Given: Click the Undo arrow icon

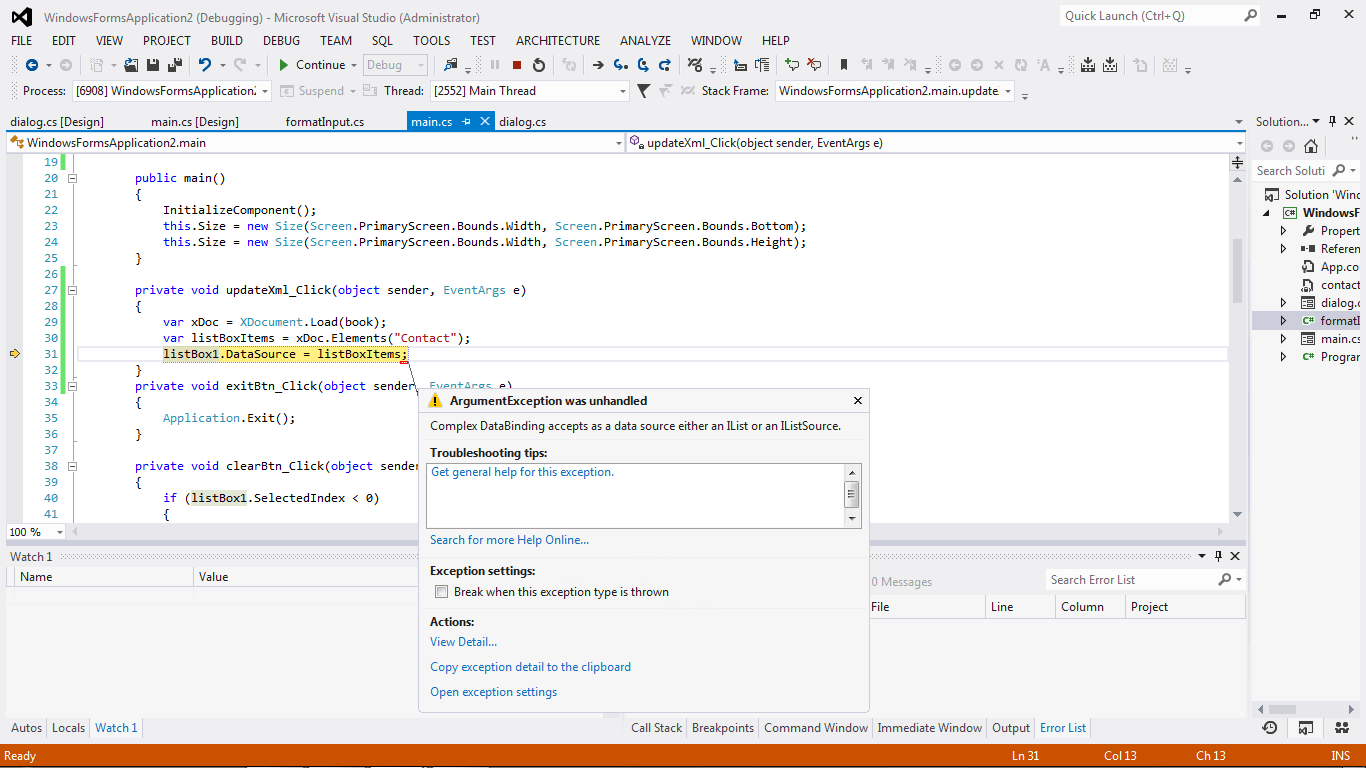Looking at the screenshot, I should click(x=205, y=65).
